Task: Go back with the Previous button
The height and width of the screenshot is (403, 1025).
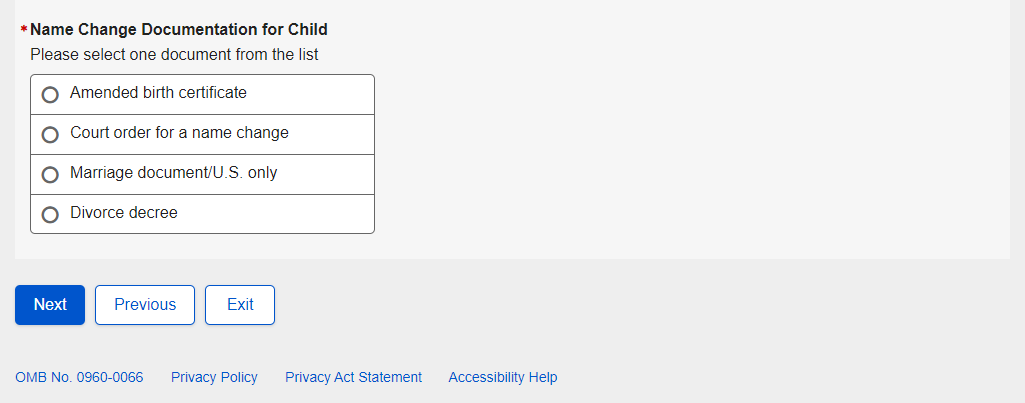Action: coord(145,305)
